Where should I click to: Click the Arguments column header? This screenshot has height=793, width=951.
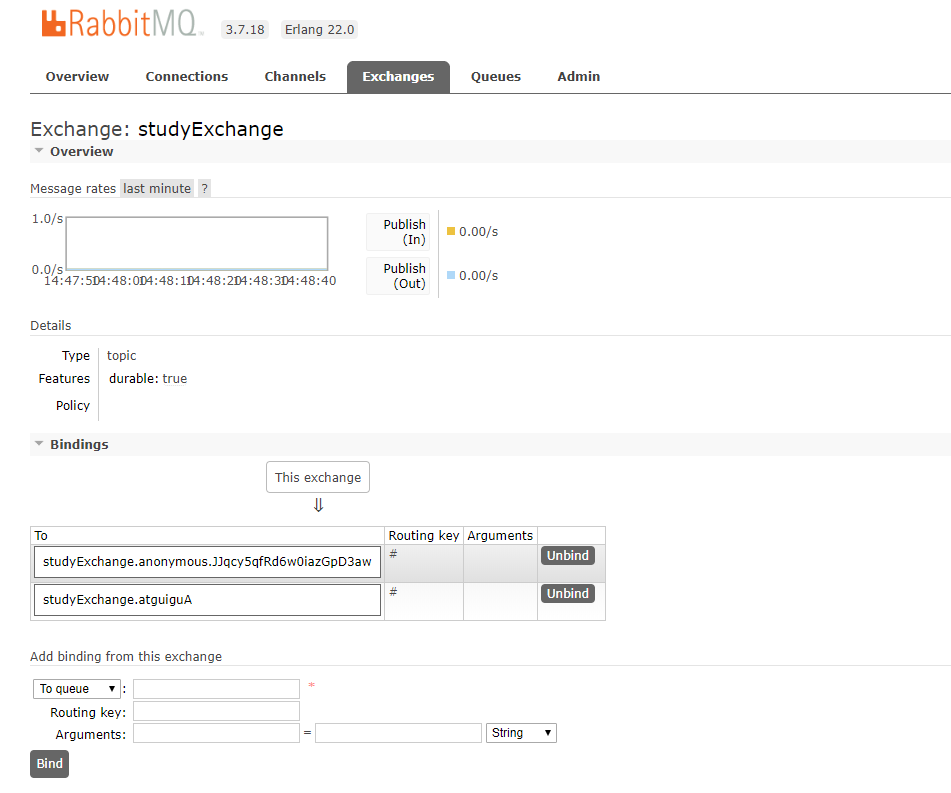500,536
